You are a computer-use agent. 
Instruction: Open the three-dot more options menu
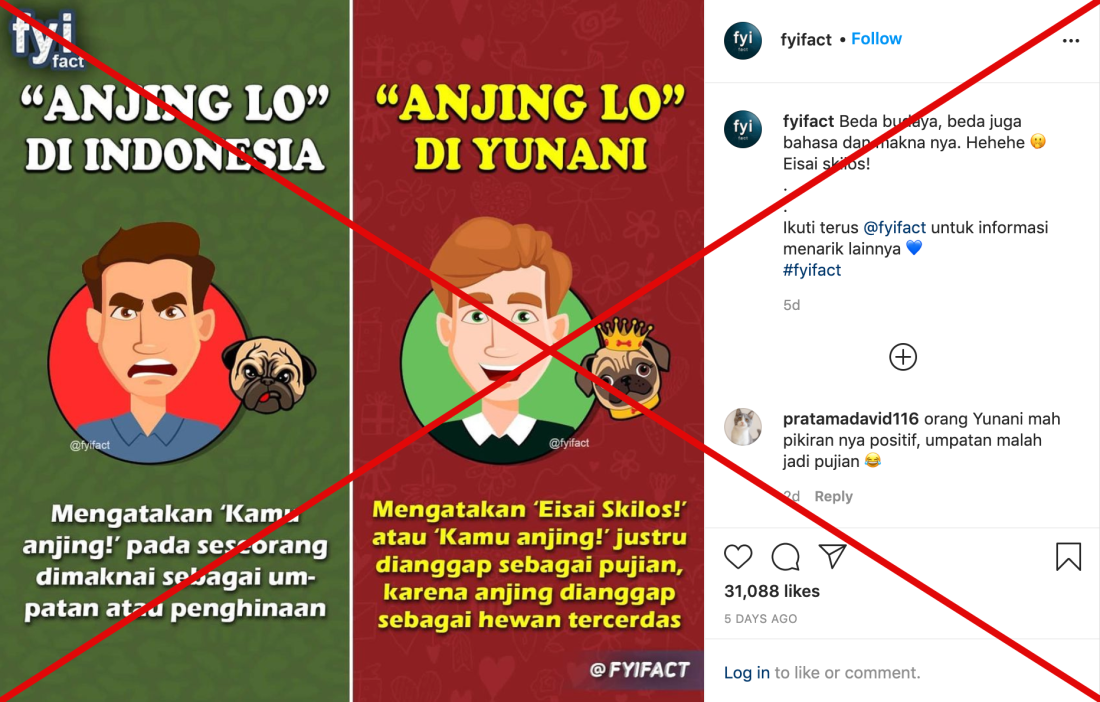coord(1071,41)
